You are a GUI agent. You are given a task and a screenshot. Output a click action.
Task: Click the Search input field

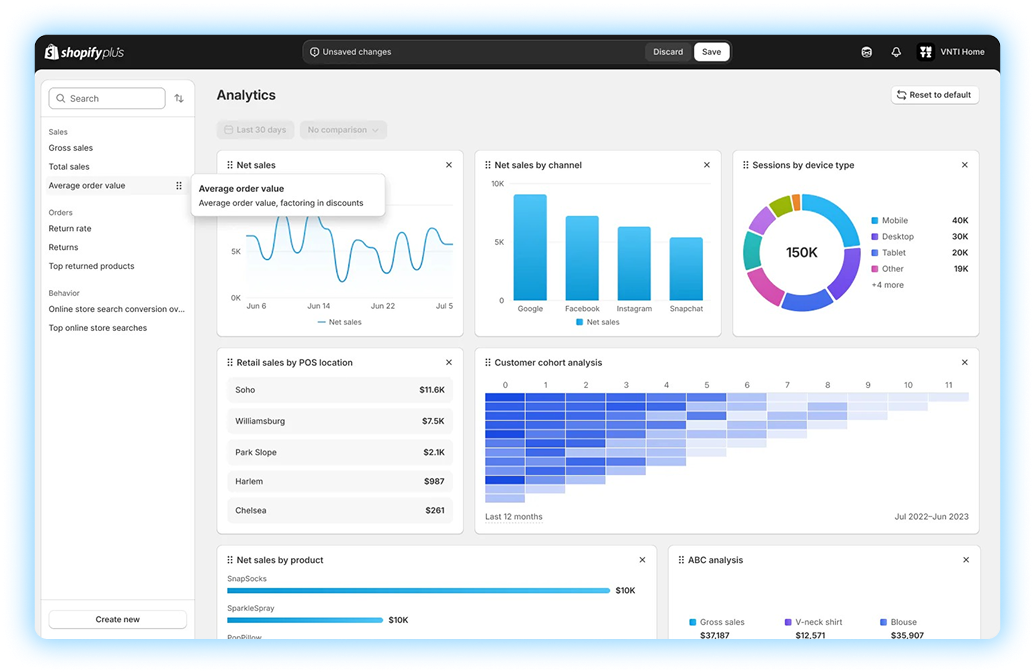(107, 99)
